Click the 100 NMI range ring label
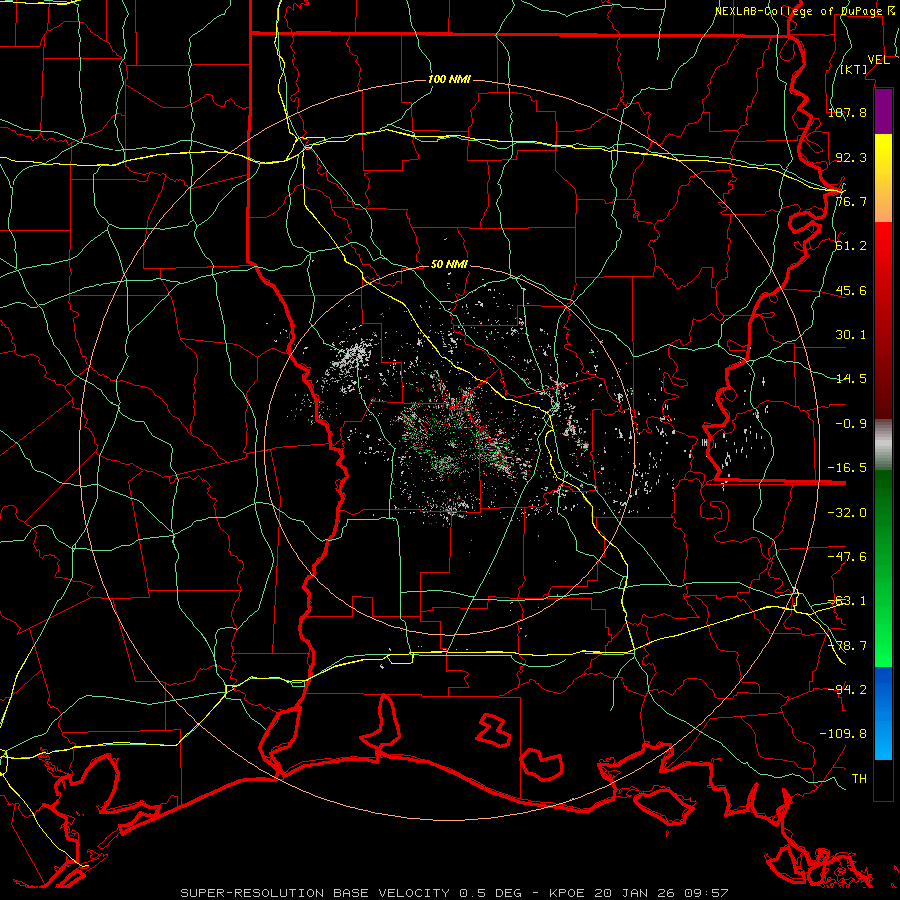Screen dimensions: 900x900 (449, 79)
